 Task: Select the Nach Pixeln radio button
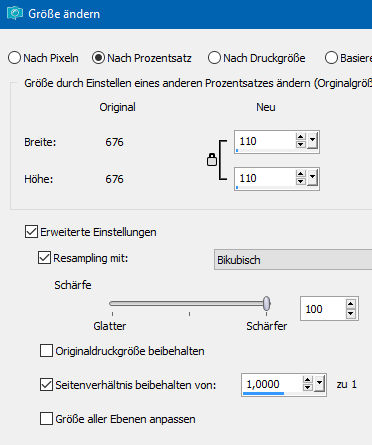[x=14, y=58]
